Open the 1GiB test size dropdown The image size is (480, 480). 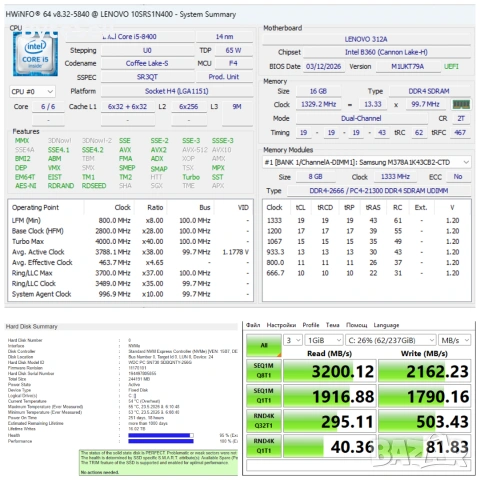click(324, 340)
